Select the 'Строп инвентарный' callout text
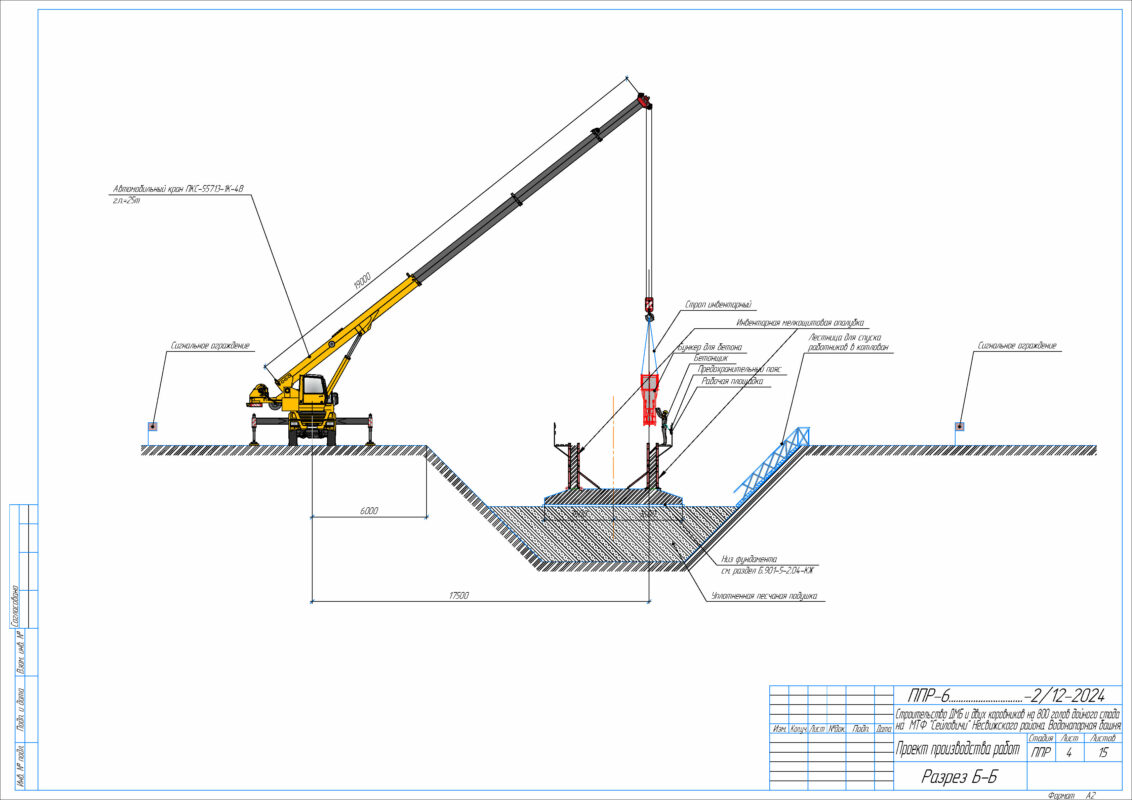 718,305
